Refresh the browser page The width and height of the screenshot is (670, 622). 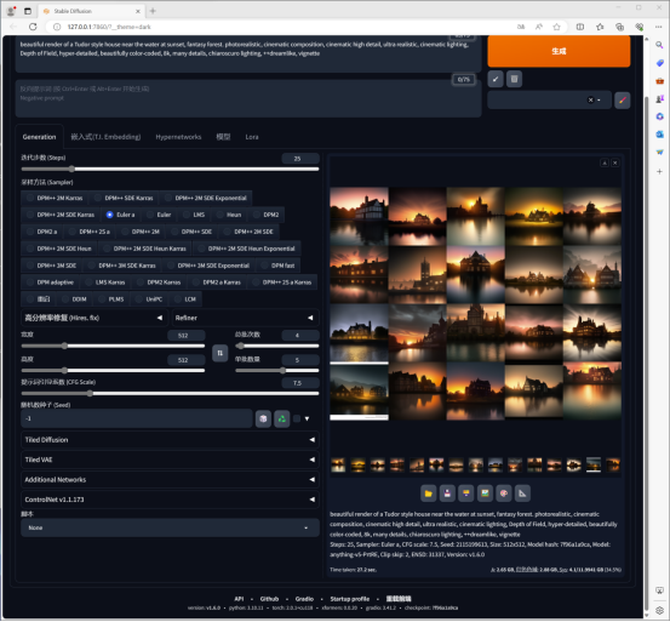click(33, 26)
